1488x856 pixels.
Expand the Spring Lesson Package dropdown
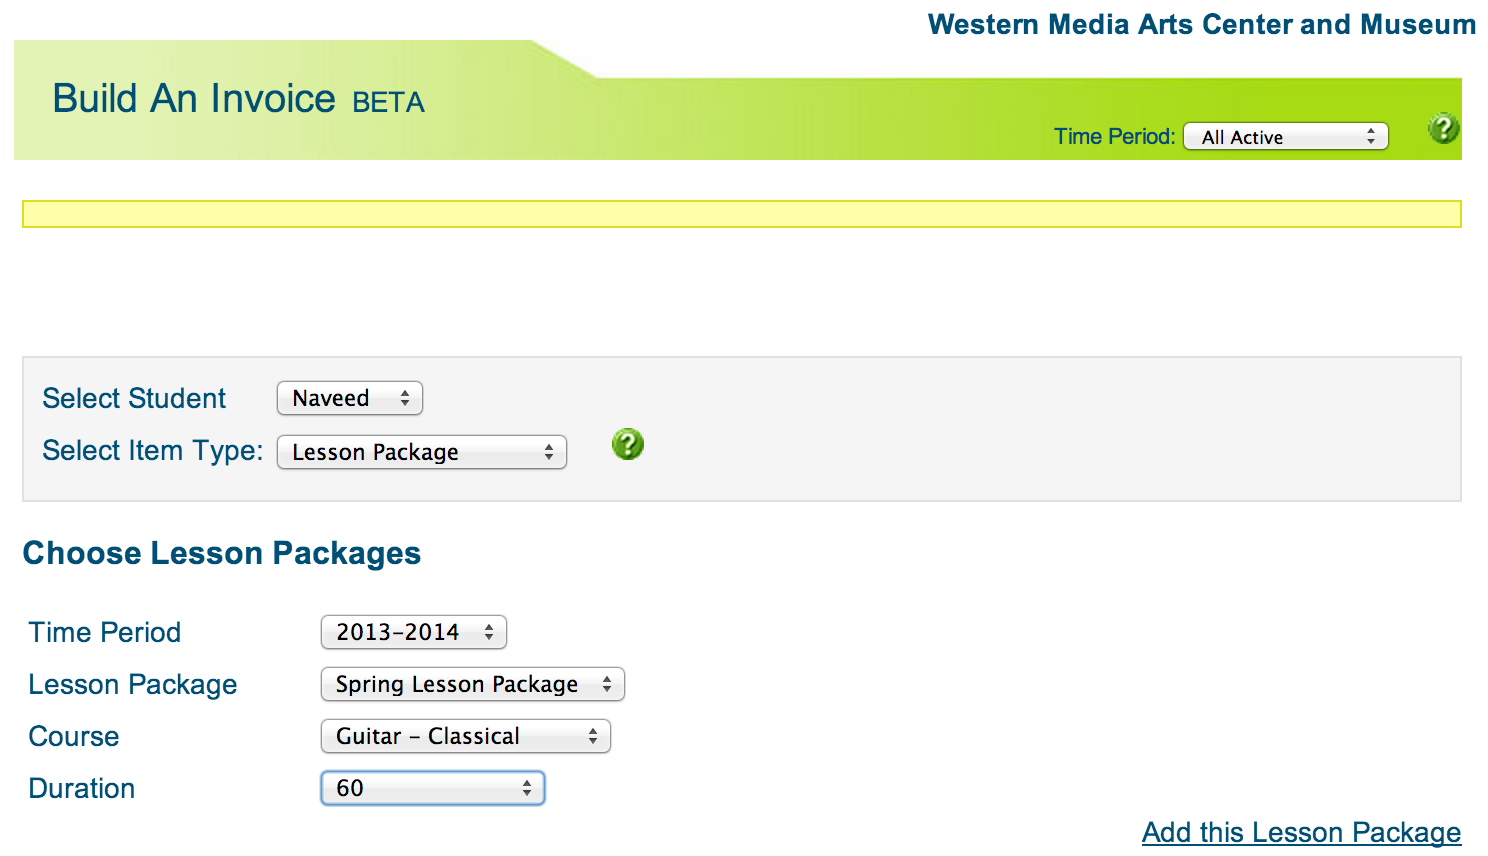coord(473,684)
